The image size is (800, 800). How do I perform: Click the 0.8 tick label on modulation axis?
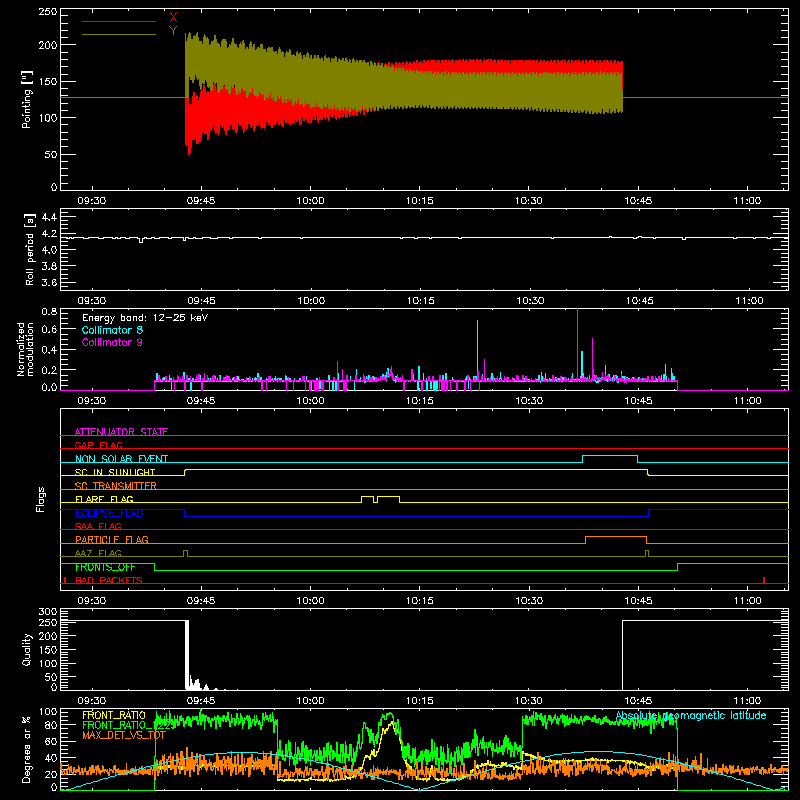(49, 311)
